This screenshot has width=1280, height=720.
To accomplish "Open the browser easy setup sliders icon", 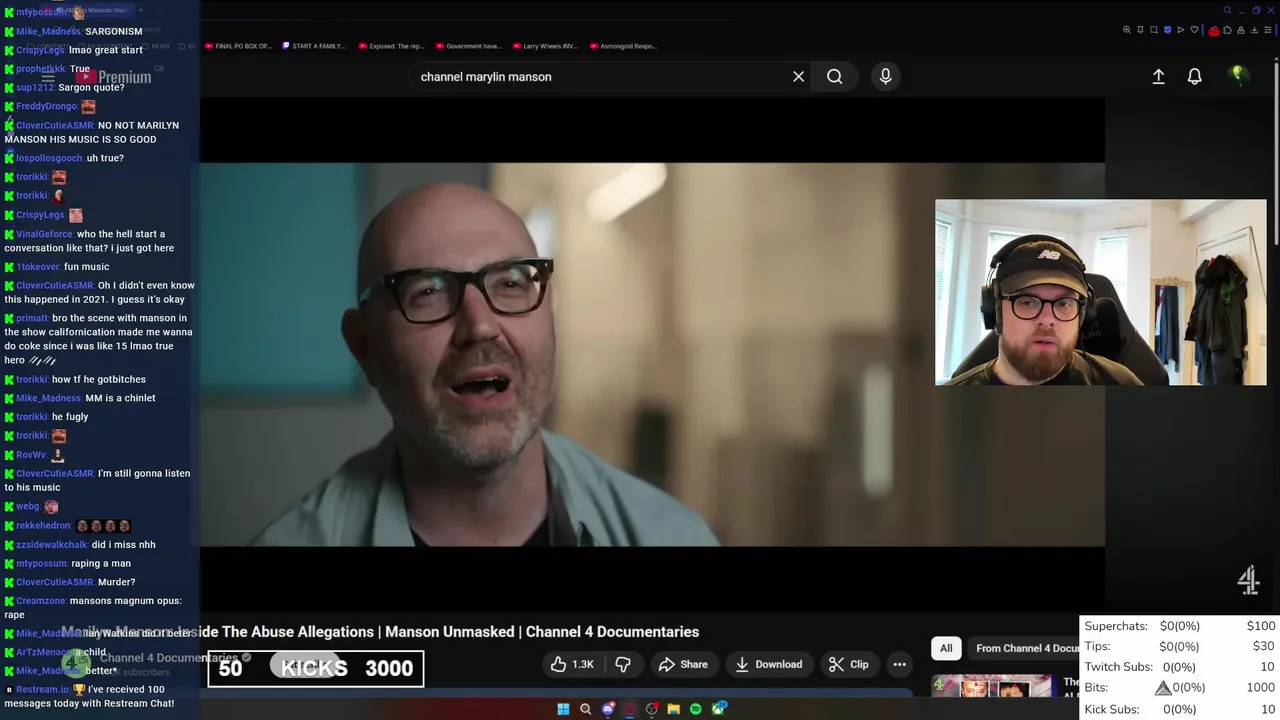I will tap(1268, 30).
